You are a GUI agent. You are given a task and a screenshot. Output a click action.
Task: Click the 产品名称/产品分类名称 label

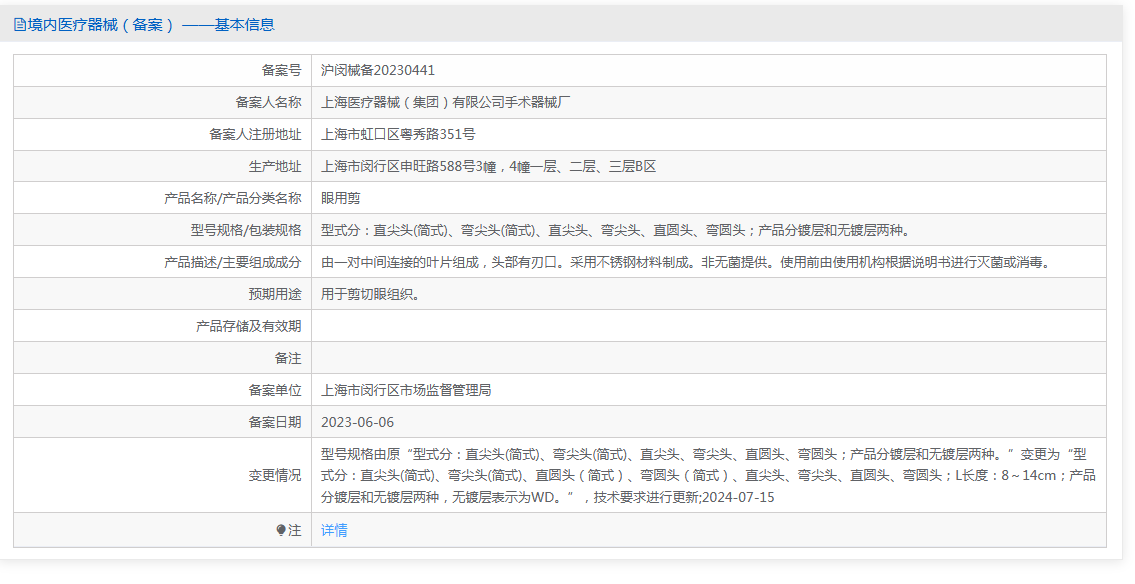232,198
